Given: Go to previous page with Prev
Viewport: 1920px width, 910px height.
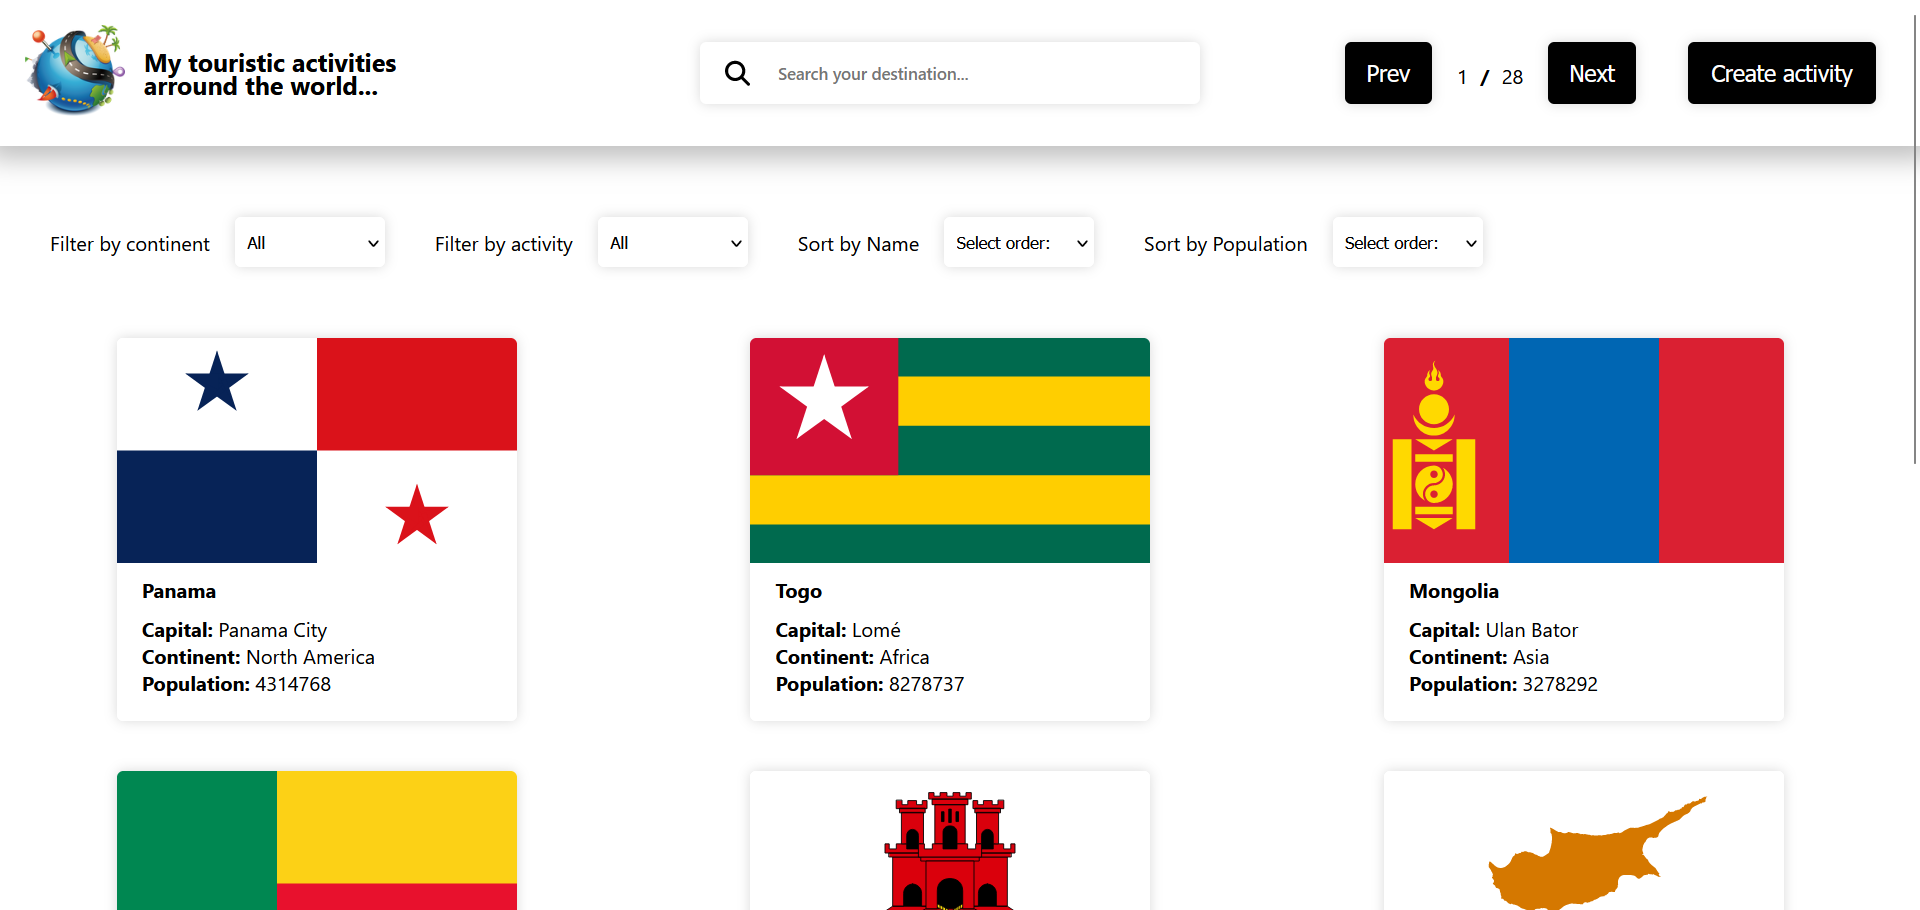Looking at the screenshot, I should pos(1387,73).
